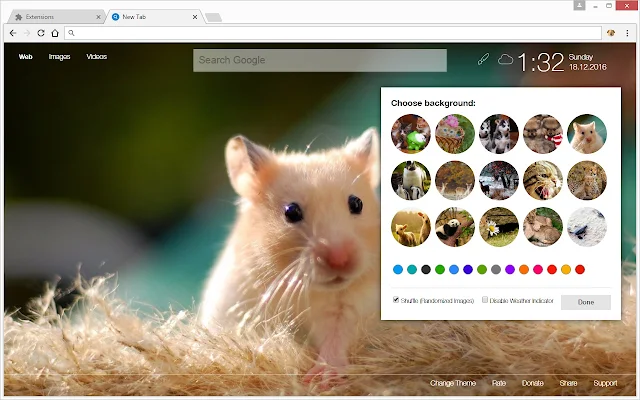Reload the page with the refresh icon

coord(41,33)
